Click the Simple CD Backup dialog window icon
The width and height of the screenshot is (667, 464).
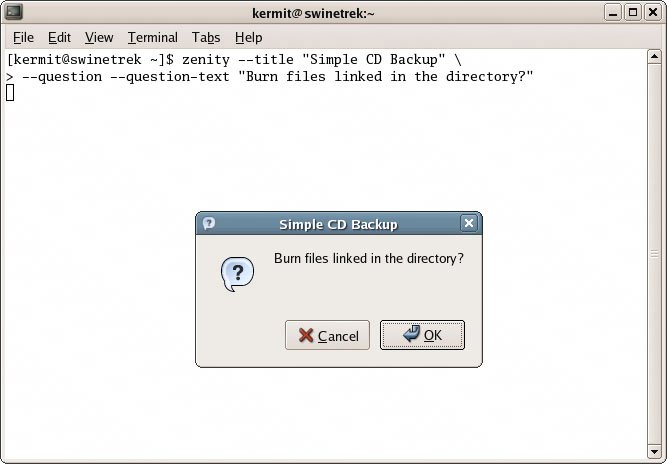pos(209,224)
